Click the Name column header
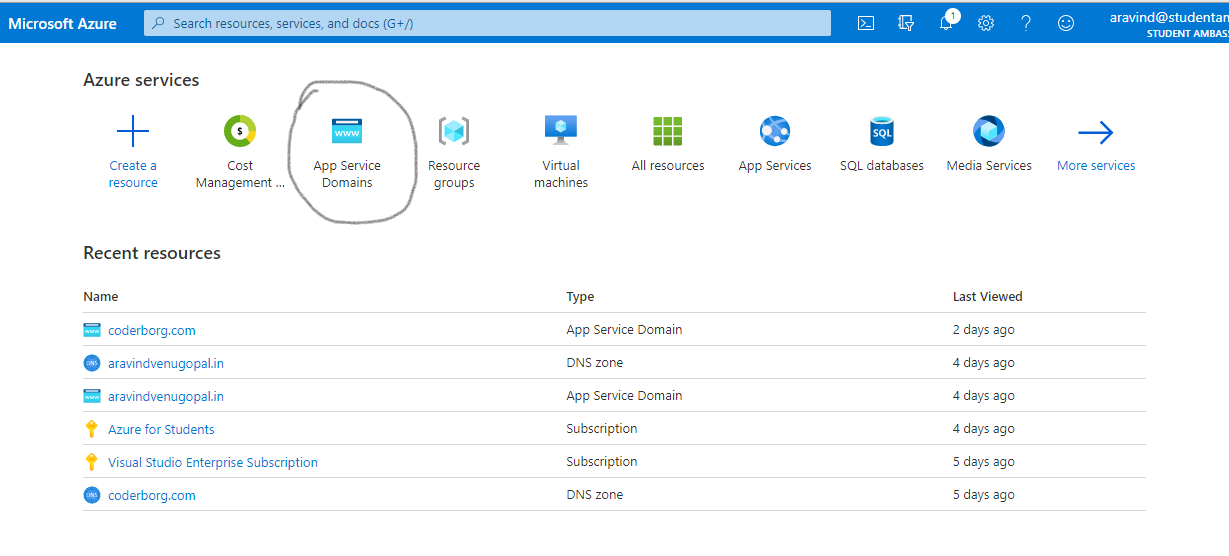 tap(101, 297)
